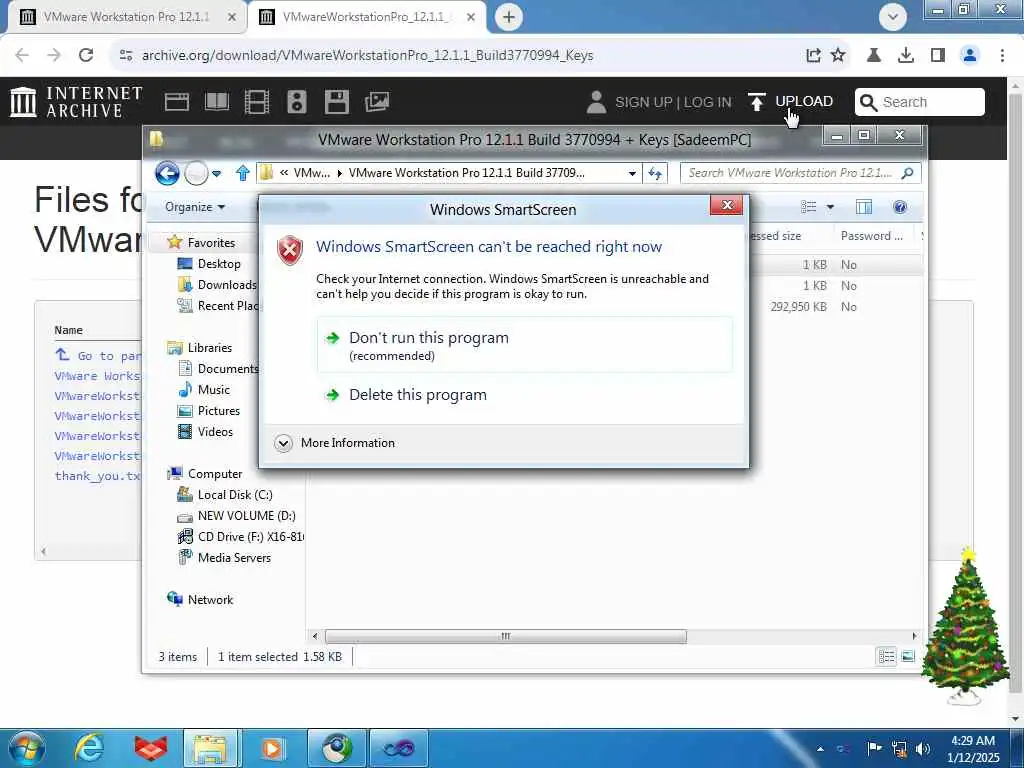The width and height of the screenshot is (1024, 768).
Task: Select the VMwareWorkstationPro_12.1.1_ tab
Action: pyautogui.click(x=366, y=17)
